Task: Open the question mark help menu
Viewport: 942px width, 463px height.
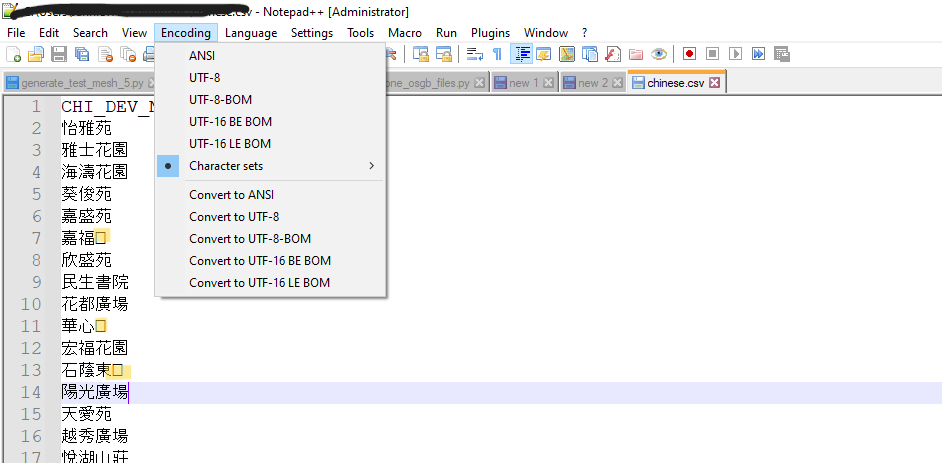Action: coord(585,32)
